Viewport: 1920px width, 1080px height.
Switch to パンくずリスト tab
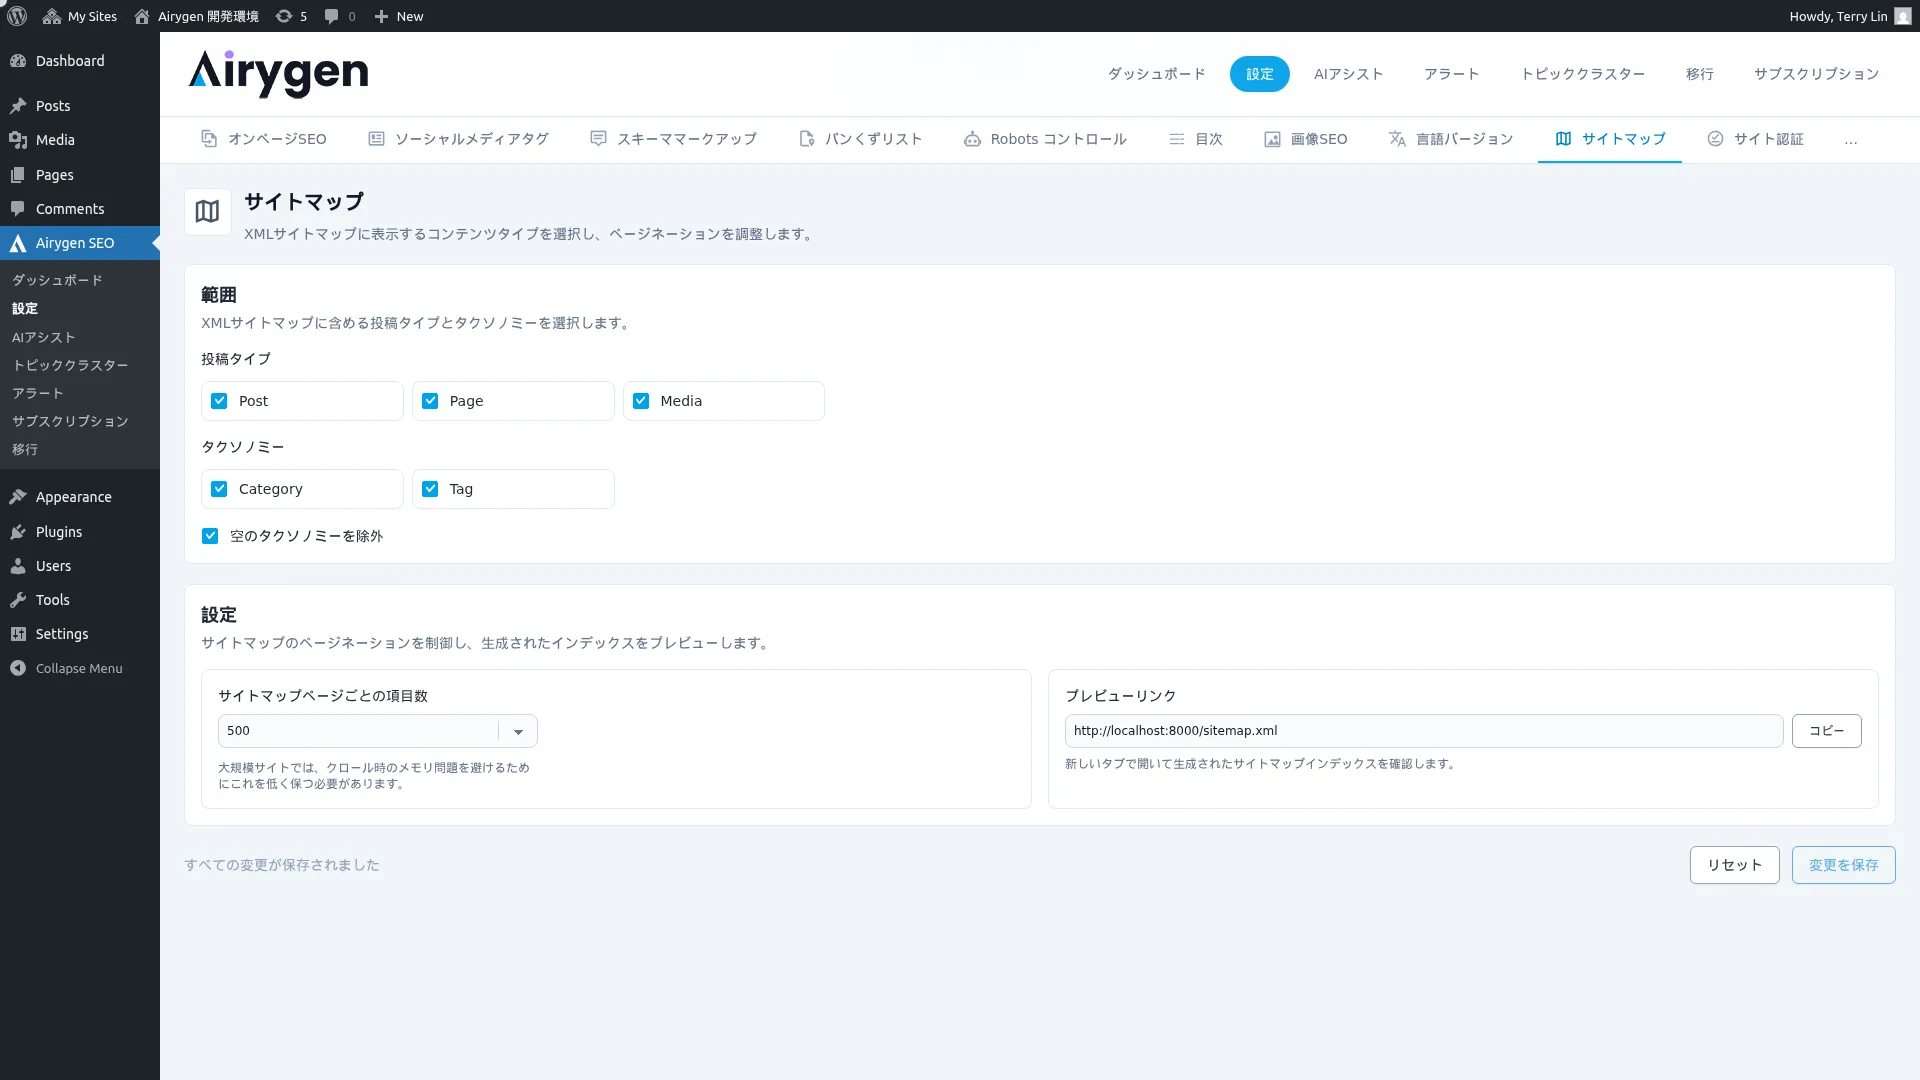860,139
